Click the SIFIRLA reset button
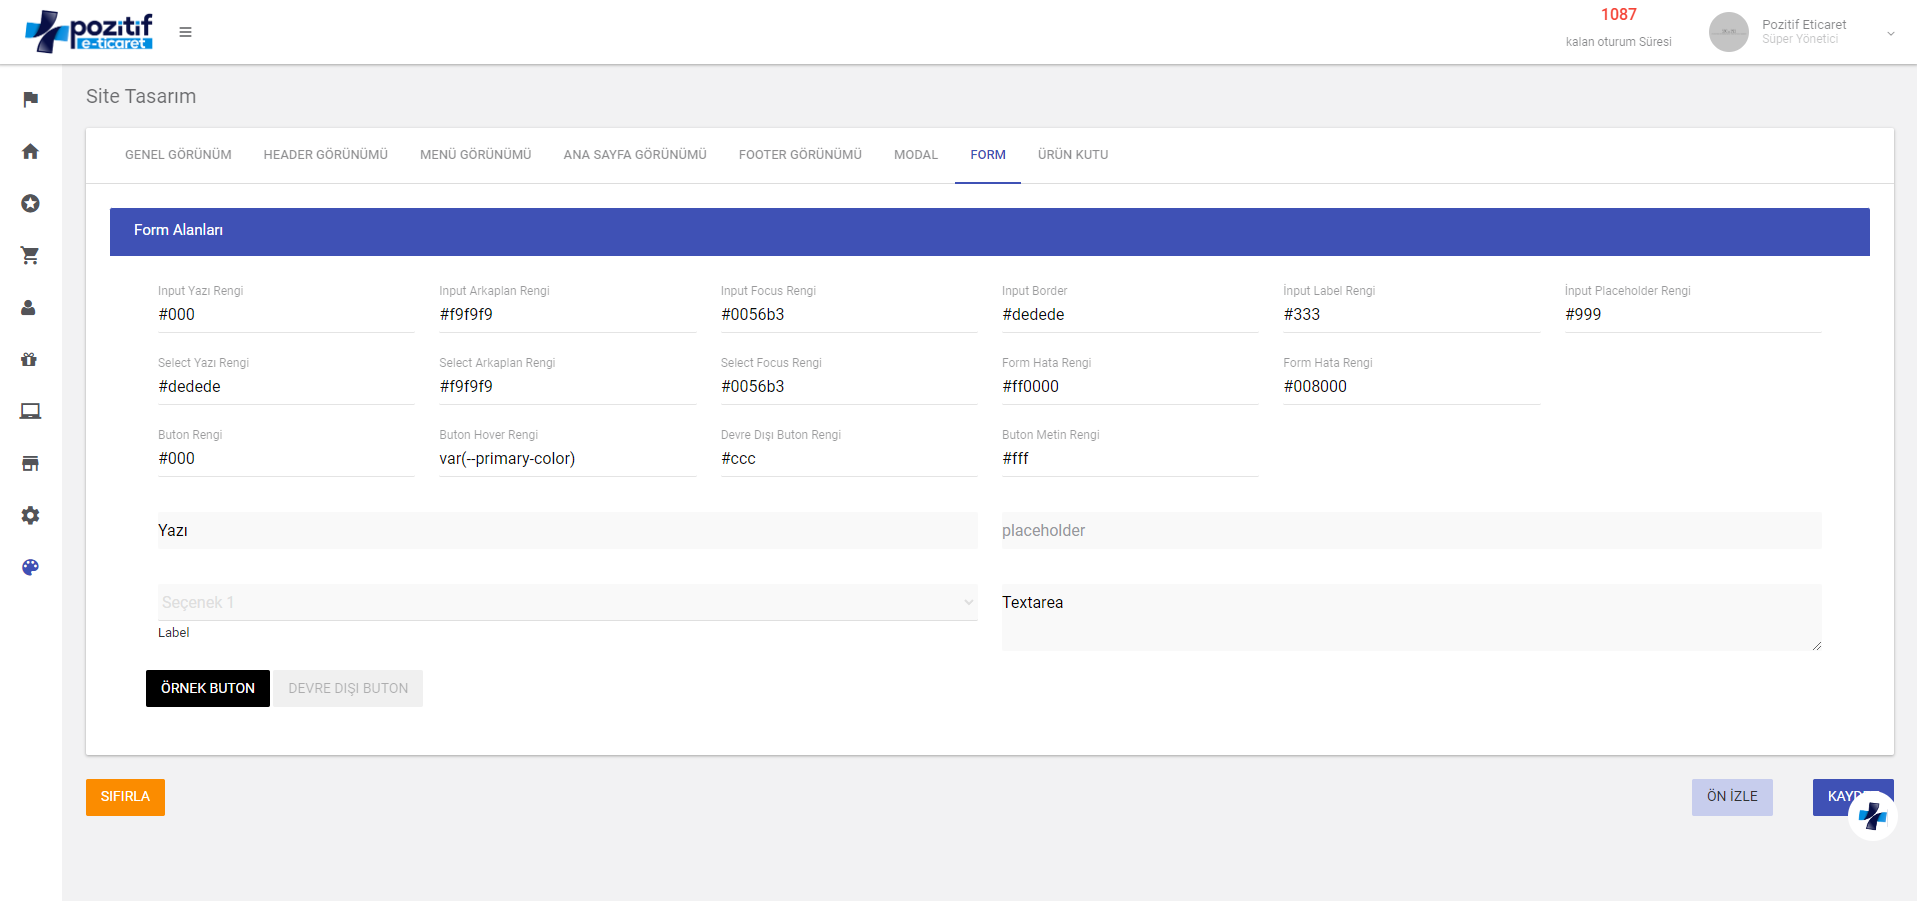 pos(125,797)
